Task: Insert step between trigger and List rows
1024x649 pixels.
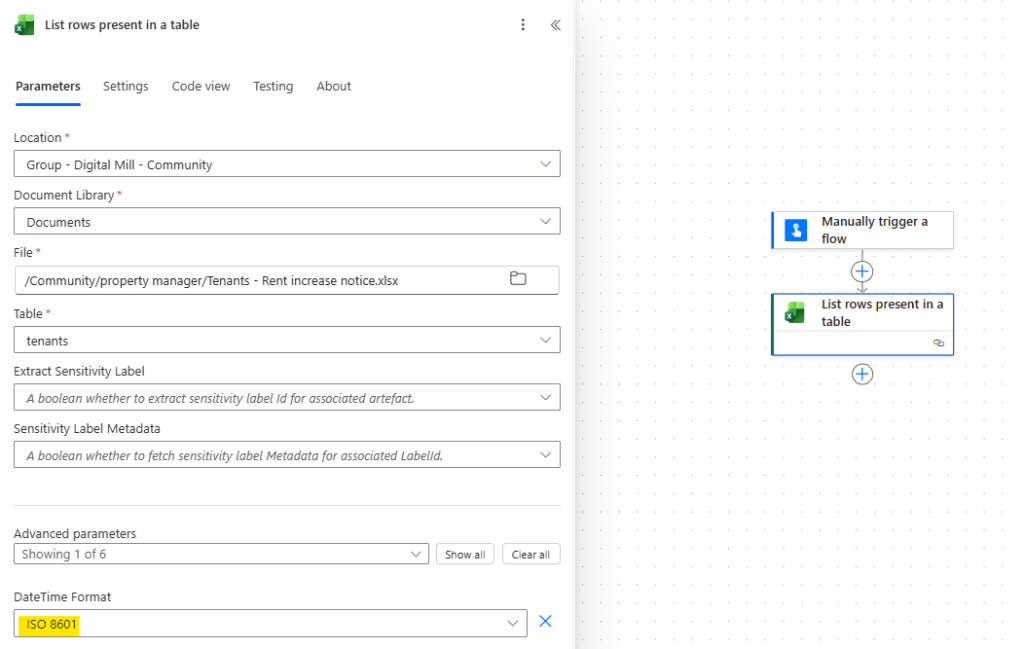Action: [x=862, y=271]
